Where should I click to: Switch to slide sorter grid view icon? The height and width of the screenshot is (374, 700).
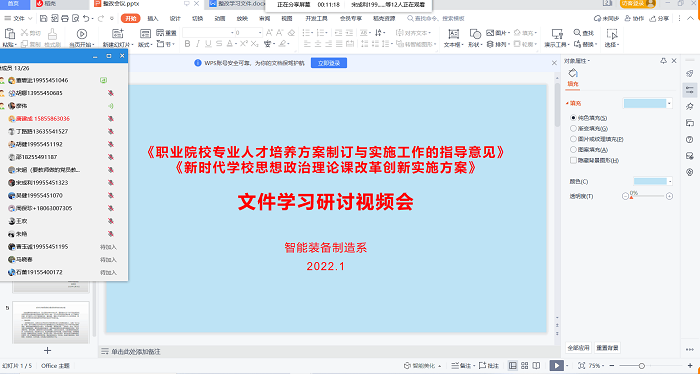(525, 366)
